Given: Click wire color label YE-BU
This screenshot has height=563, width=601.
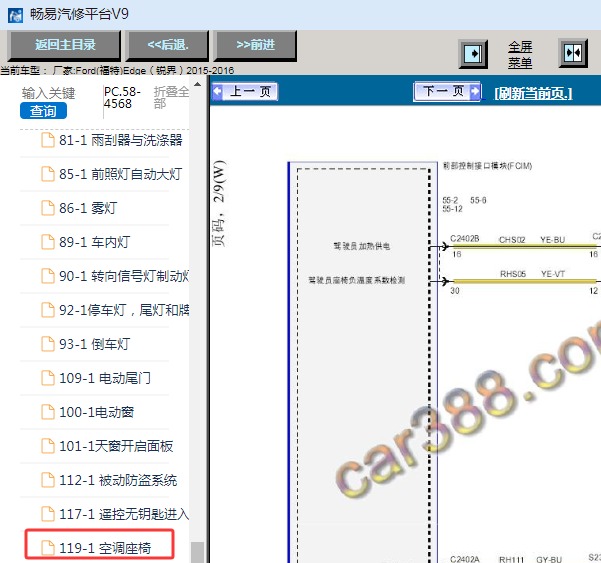Looking at the screenshot, I should (552, 240).
